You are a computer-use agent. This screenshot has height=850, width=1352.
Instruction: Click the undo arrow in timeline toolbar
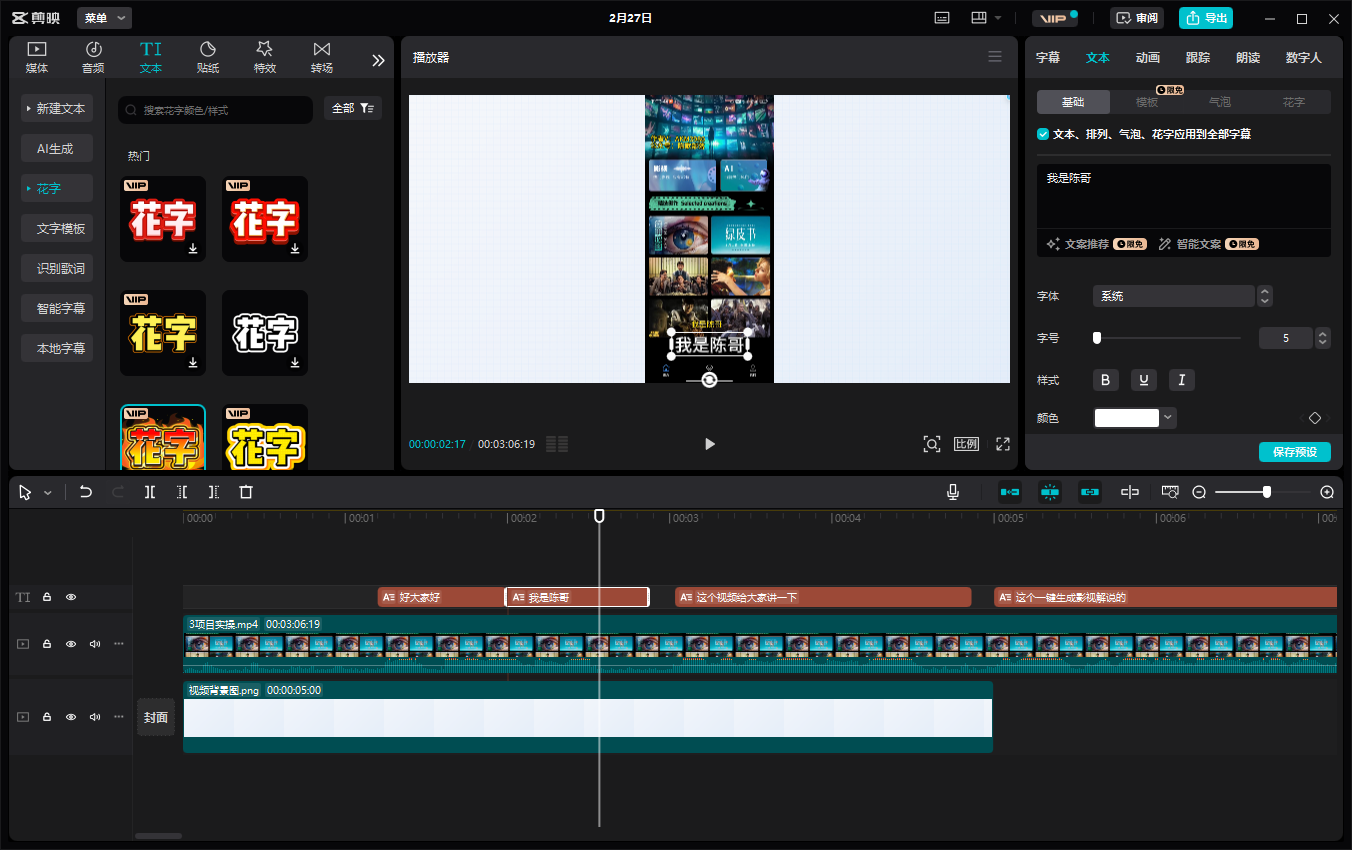pyautogui.click(x=86, y=492)
